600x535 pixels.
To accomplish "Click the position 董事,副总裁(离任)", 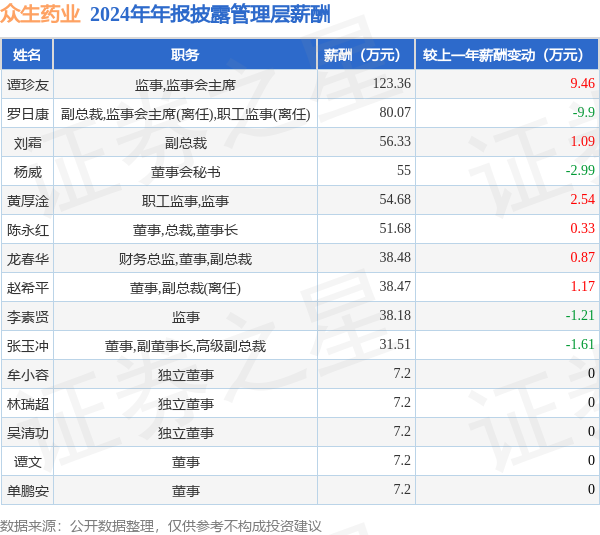I will (185, 288).
